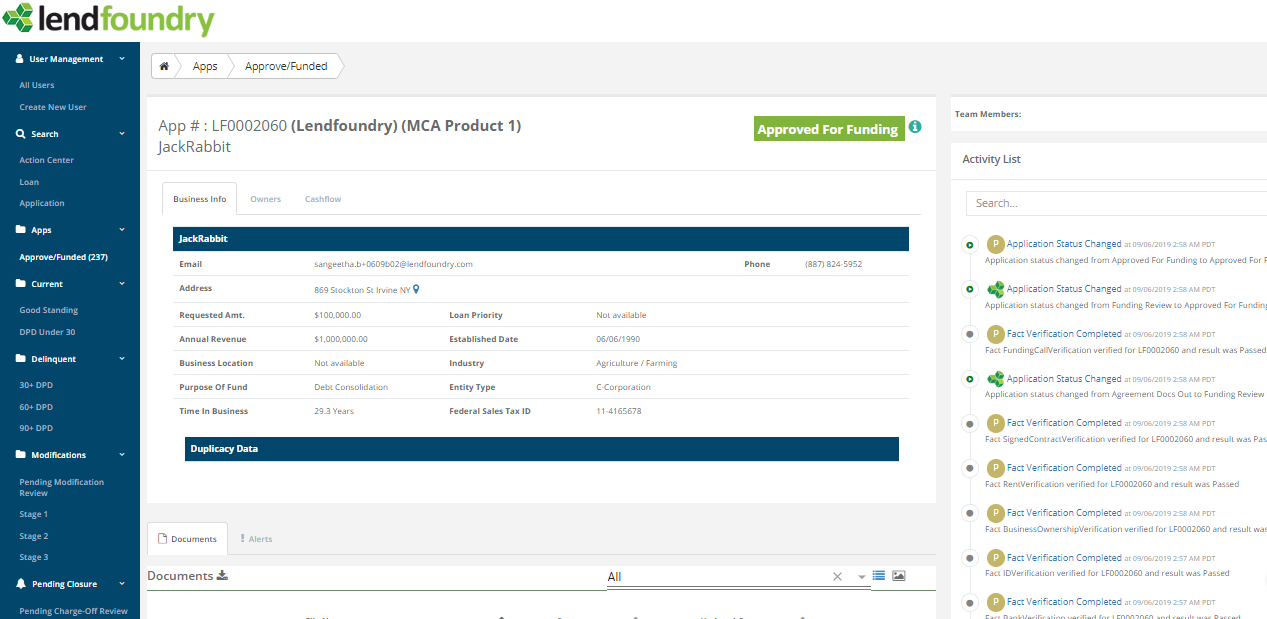Viewport: 1267px width, 619px height.
Task: Click the download icon next to Documents heading
Action: [222, 575]
